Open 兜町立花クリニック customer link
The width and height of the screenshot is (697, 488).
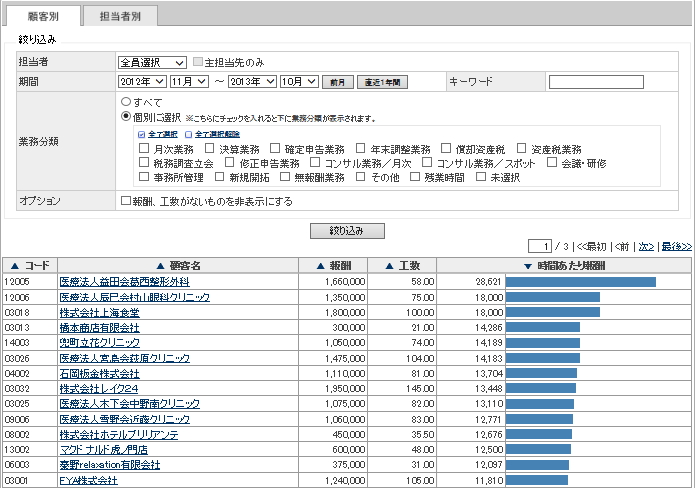point(100,343)
